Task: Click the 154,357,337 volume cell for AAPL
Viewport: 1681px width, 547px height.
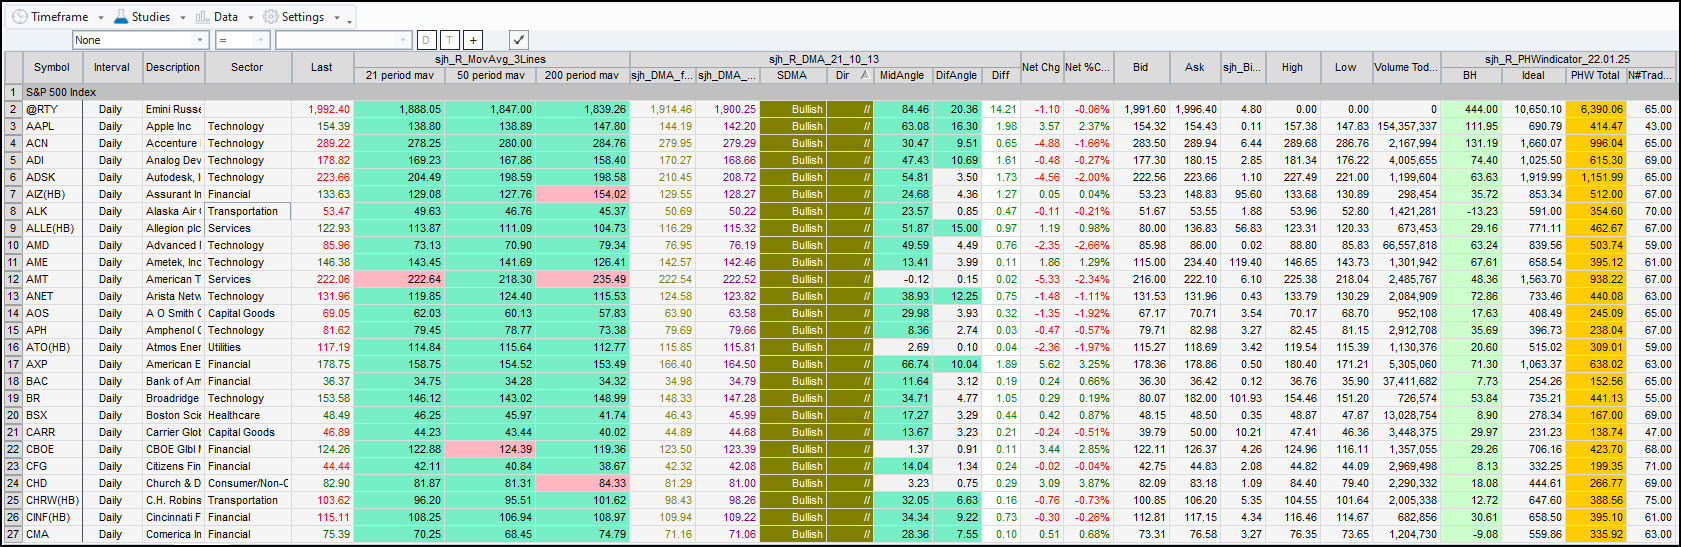Action: [x=1406, y=126]
